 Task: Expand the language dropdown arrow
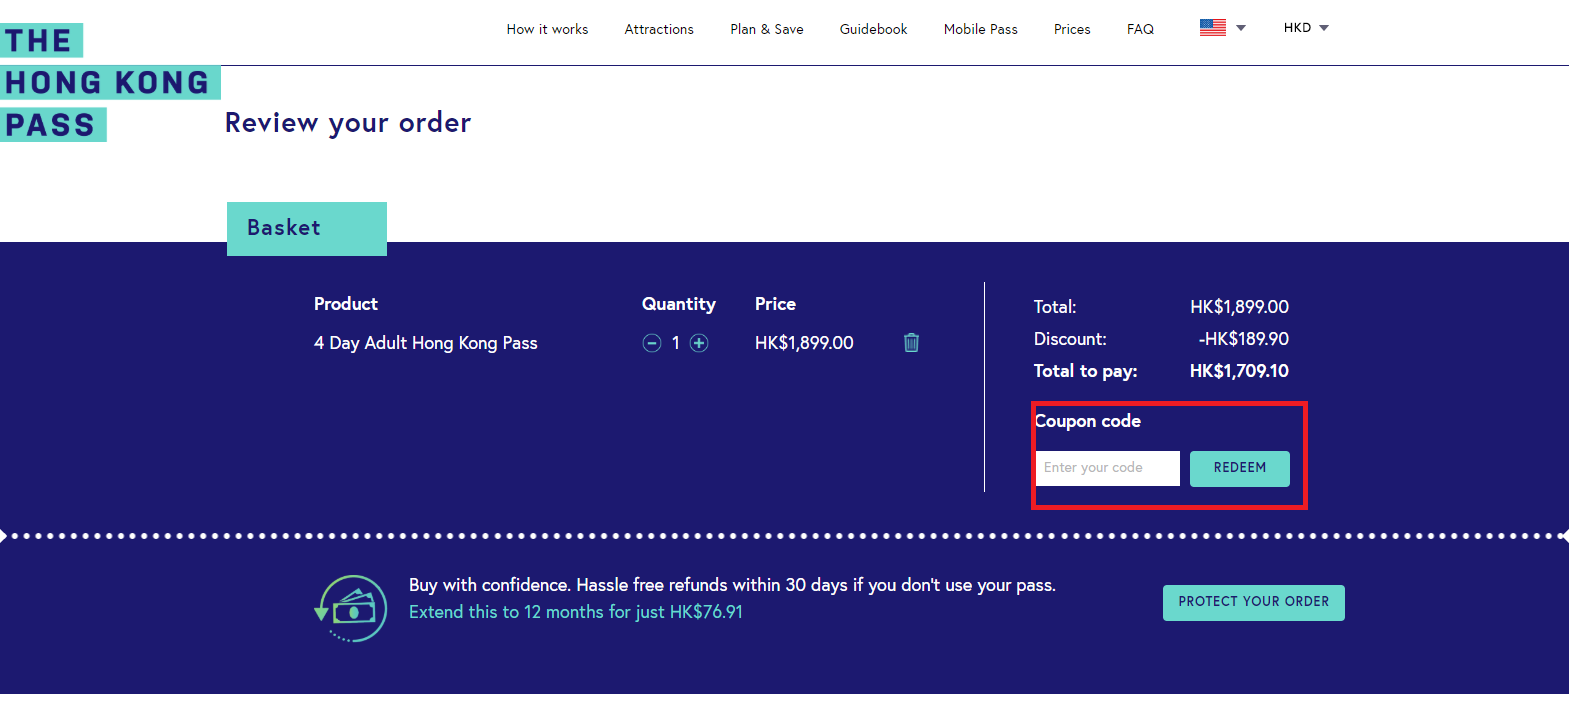pos(1241,28)
